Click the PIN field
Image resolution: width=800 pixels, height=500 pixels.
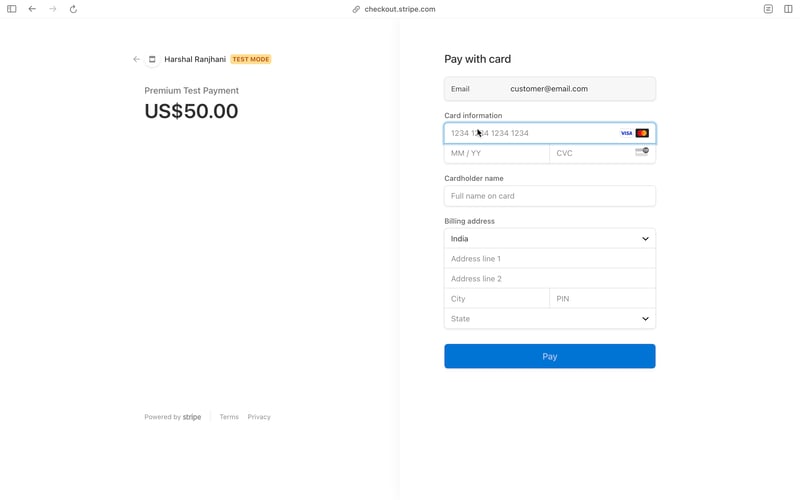click(603, 298)
